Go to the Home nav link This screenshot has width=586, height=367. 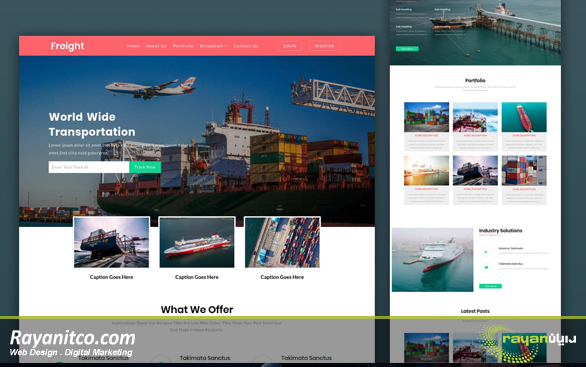point(133,46)
